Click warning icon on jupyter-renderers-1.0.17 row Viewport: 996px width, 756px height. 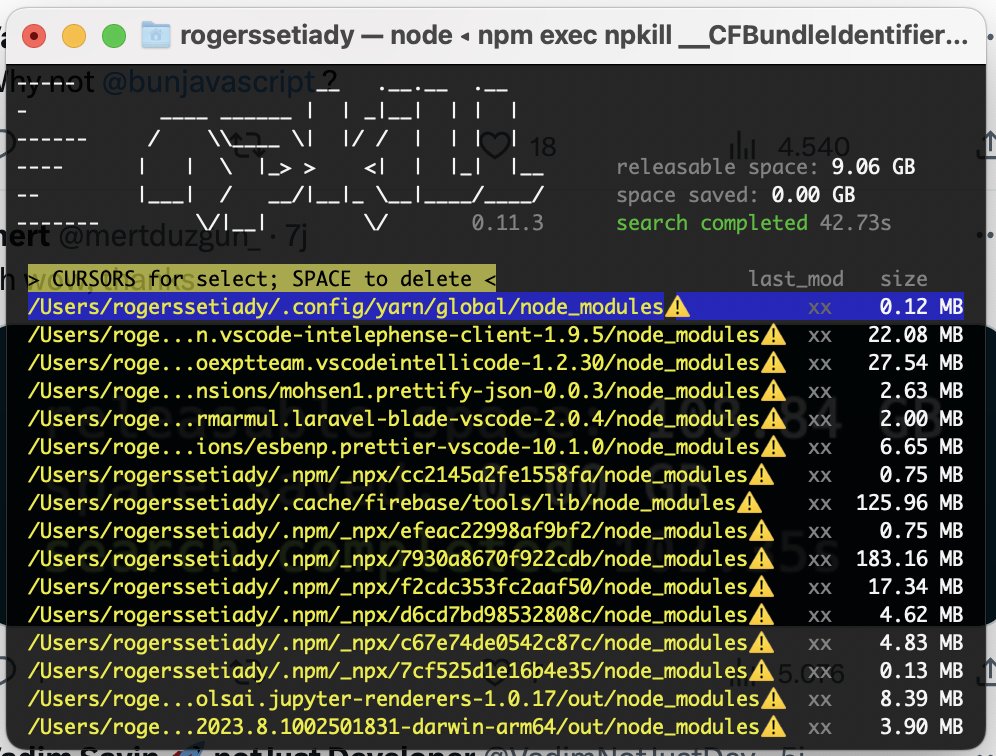coord(773,698)
